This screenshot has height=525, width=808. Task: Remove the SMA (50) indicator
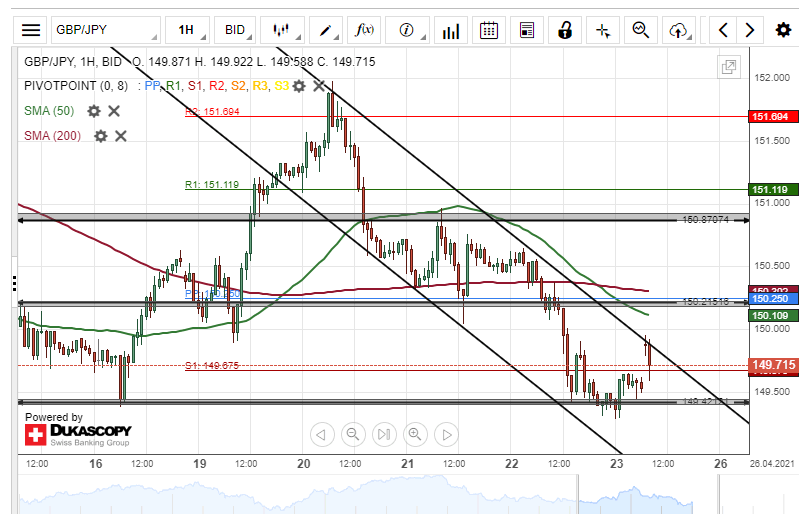coord(114,111)
